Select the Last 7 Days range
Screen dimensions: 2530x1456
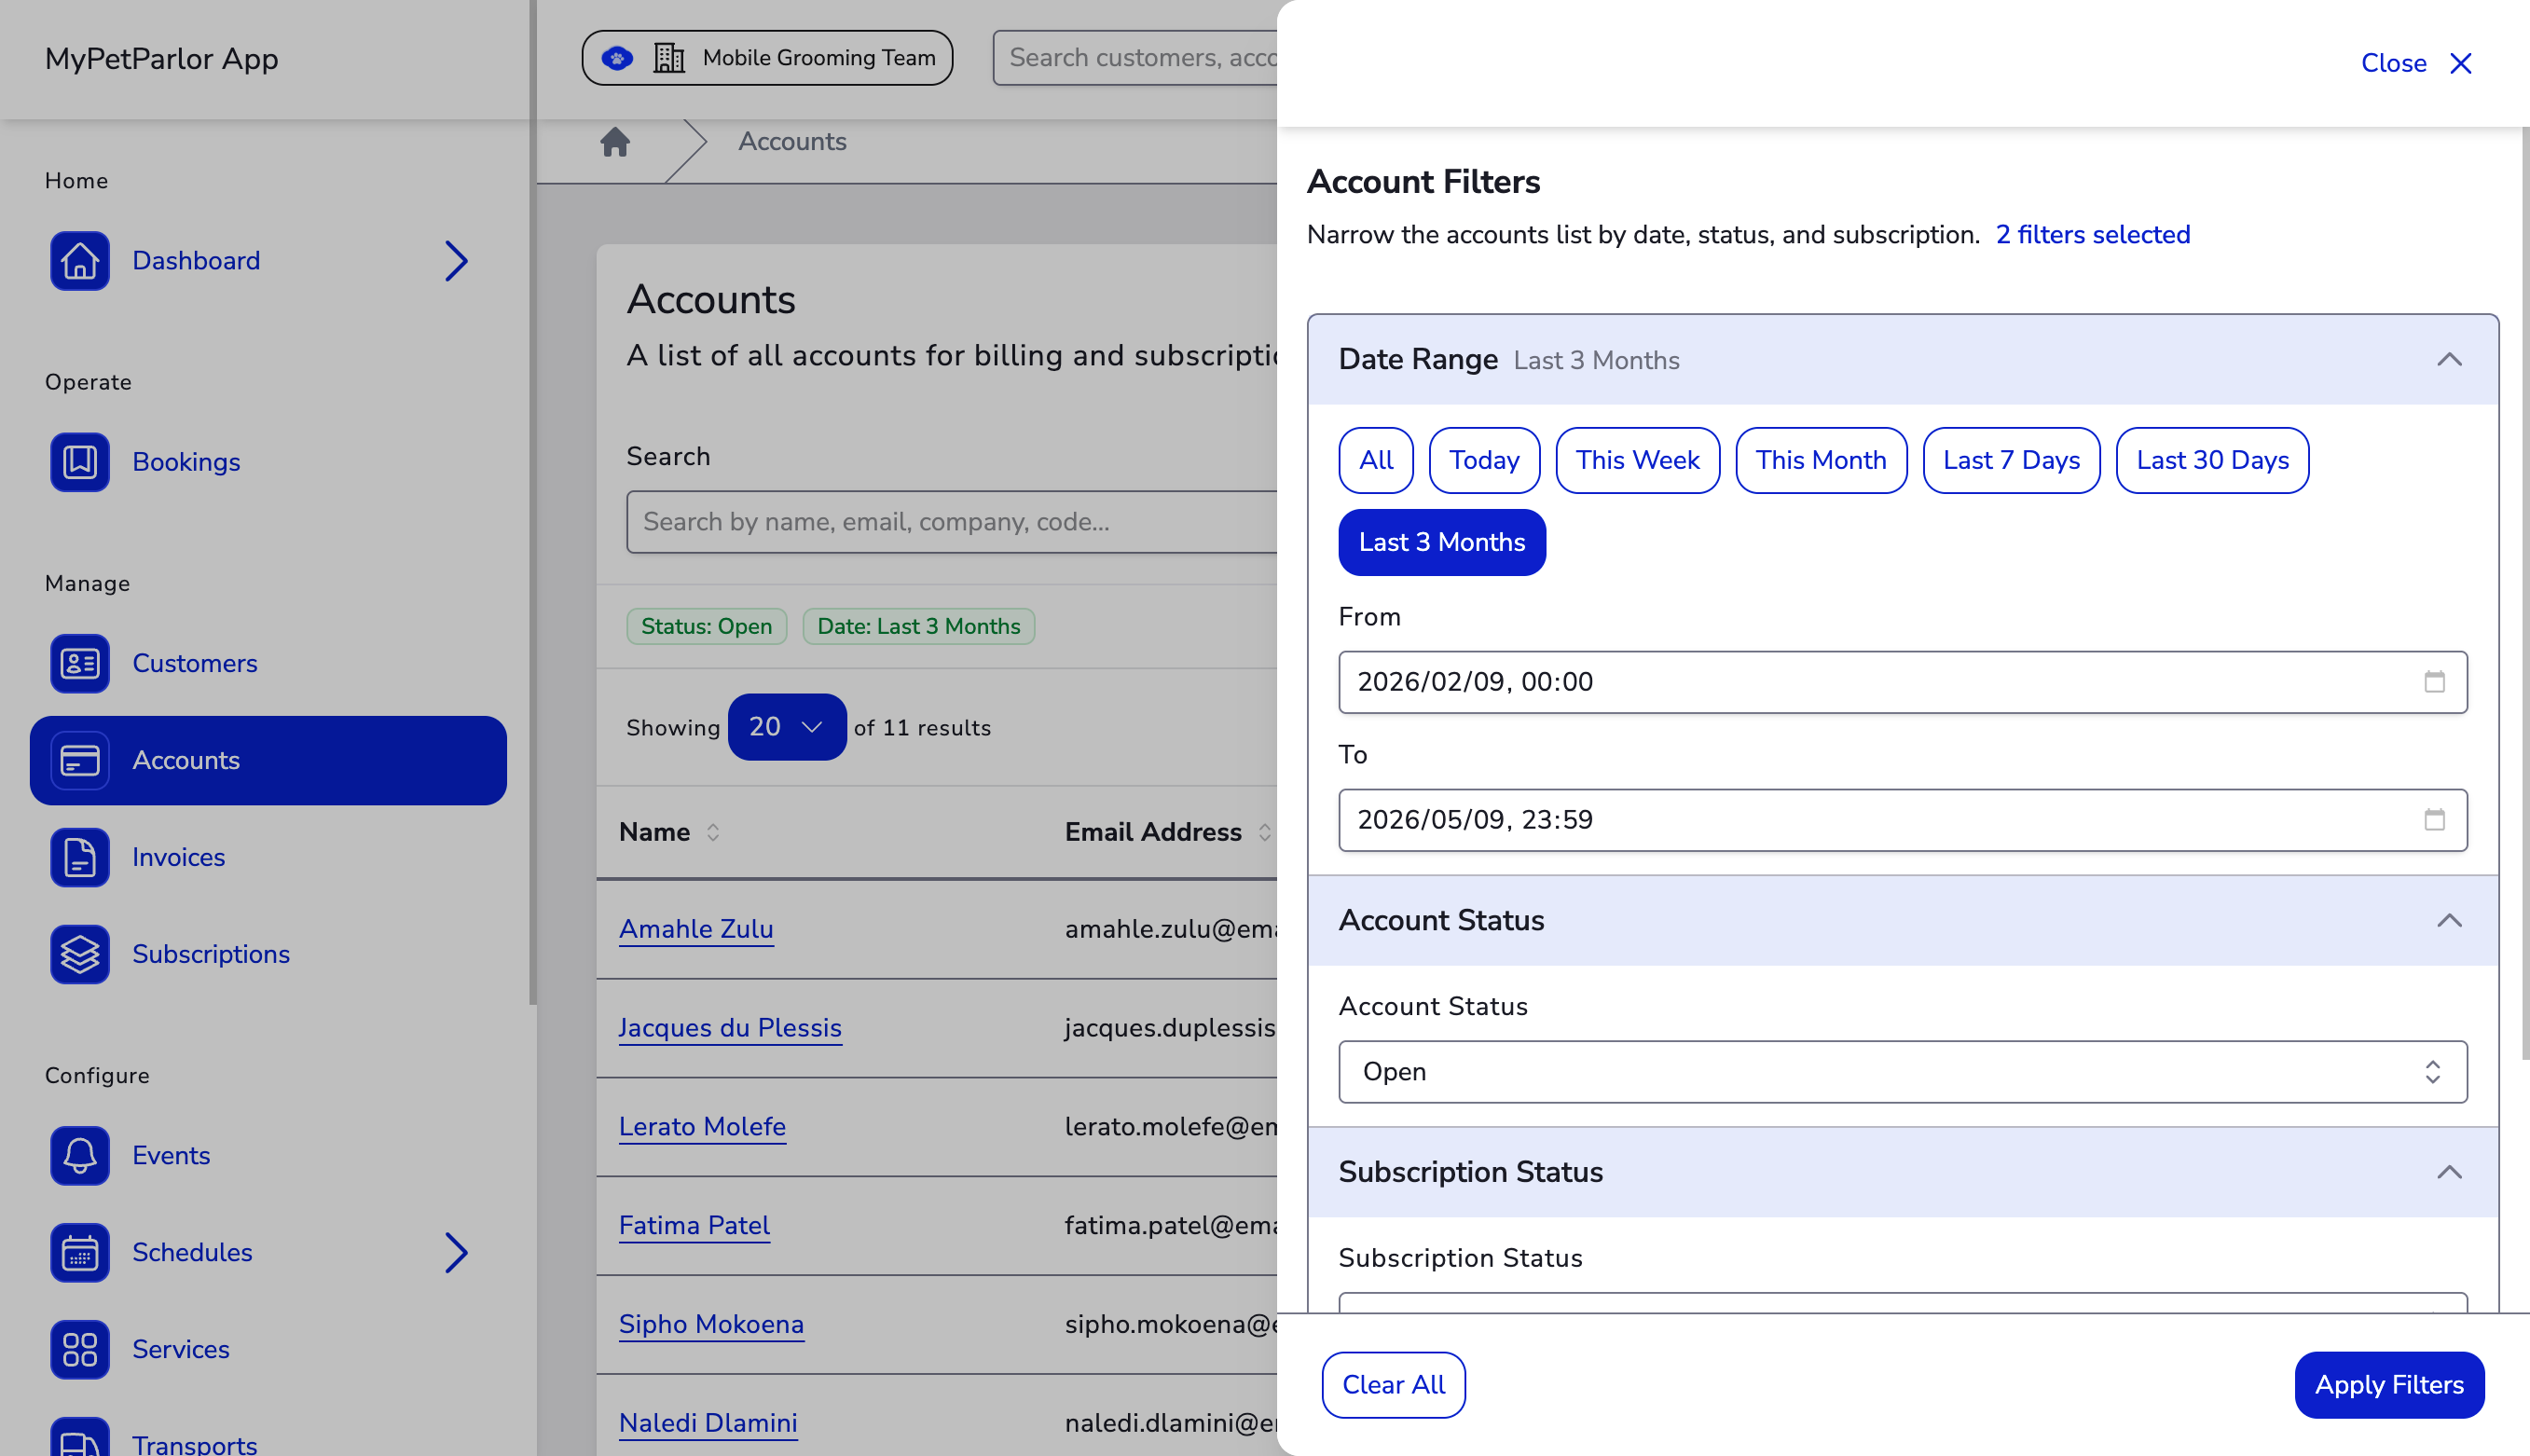pyautogui.click(x=2011, y=460)
